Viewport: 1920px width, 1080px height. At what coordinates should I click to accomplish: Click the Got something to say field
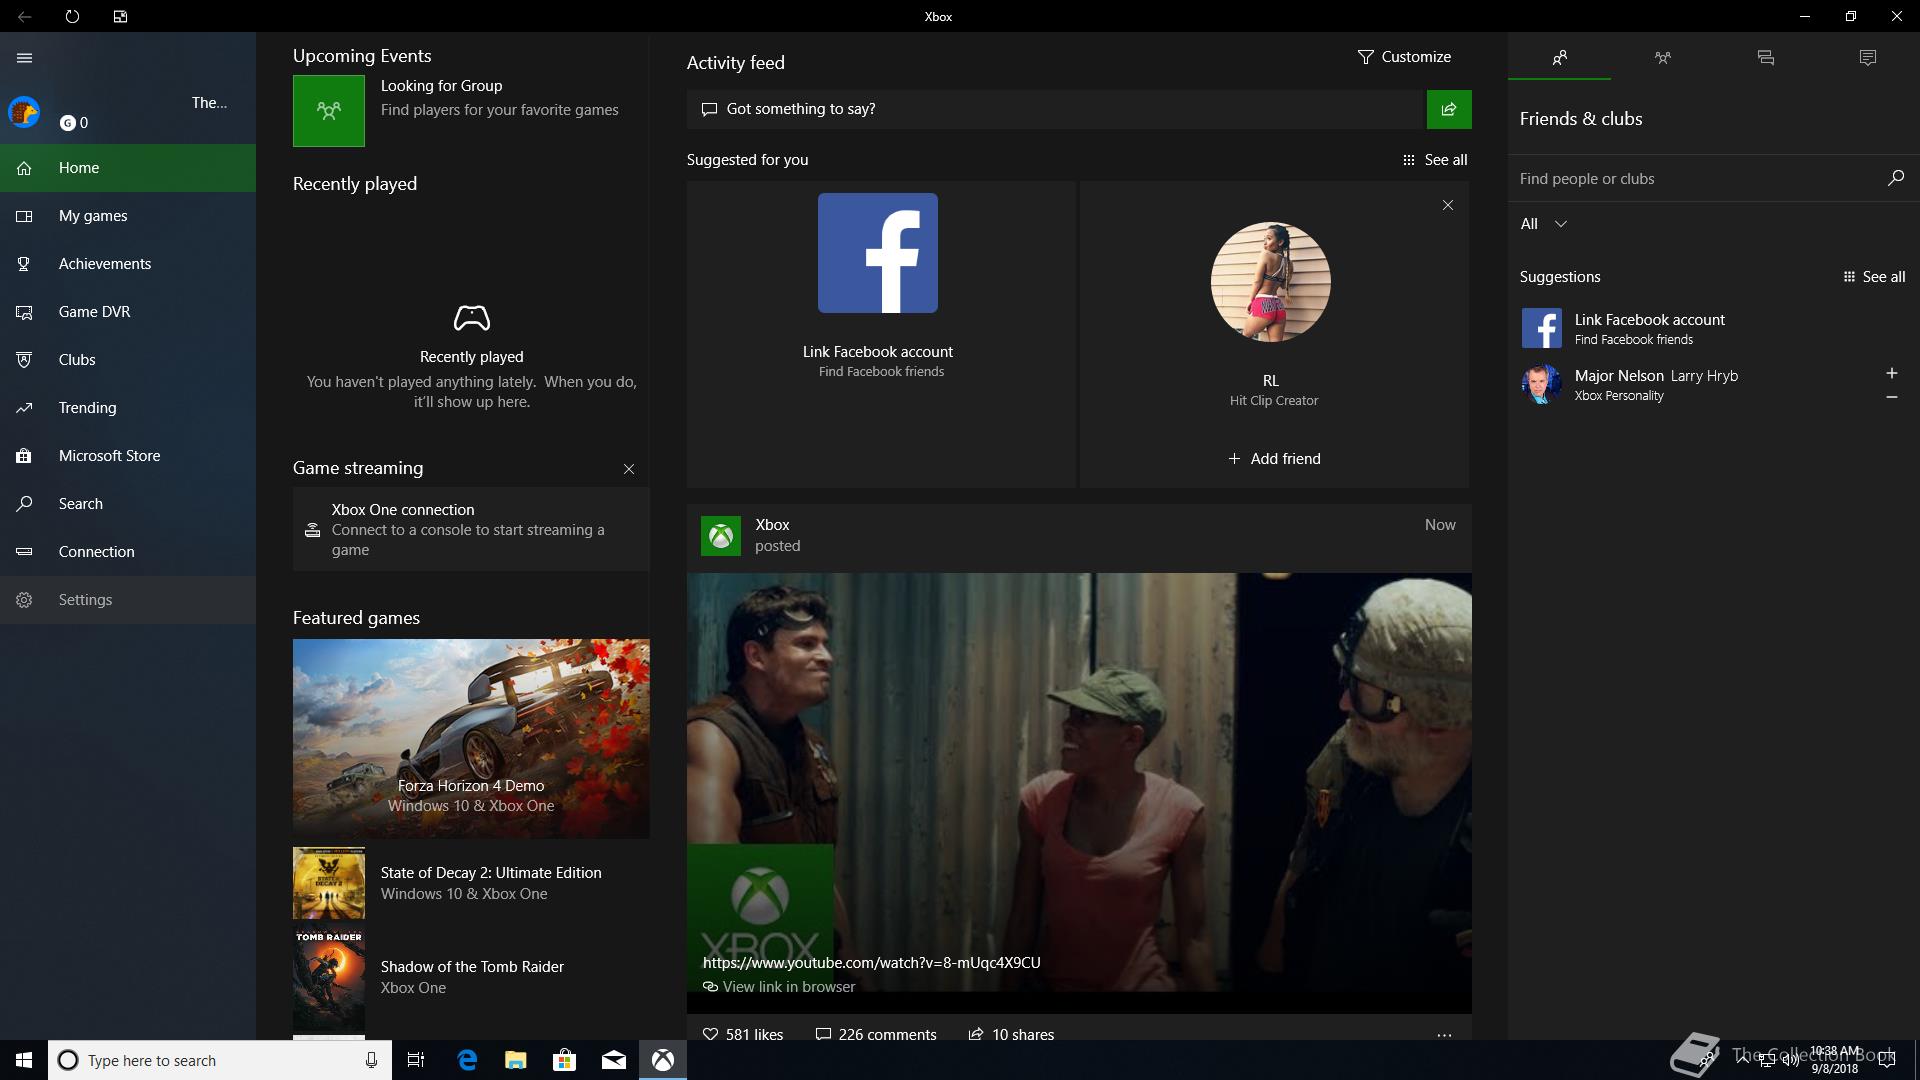[x=1055, y=109]
